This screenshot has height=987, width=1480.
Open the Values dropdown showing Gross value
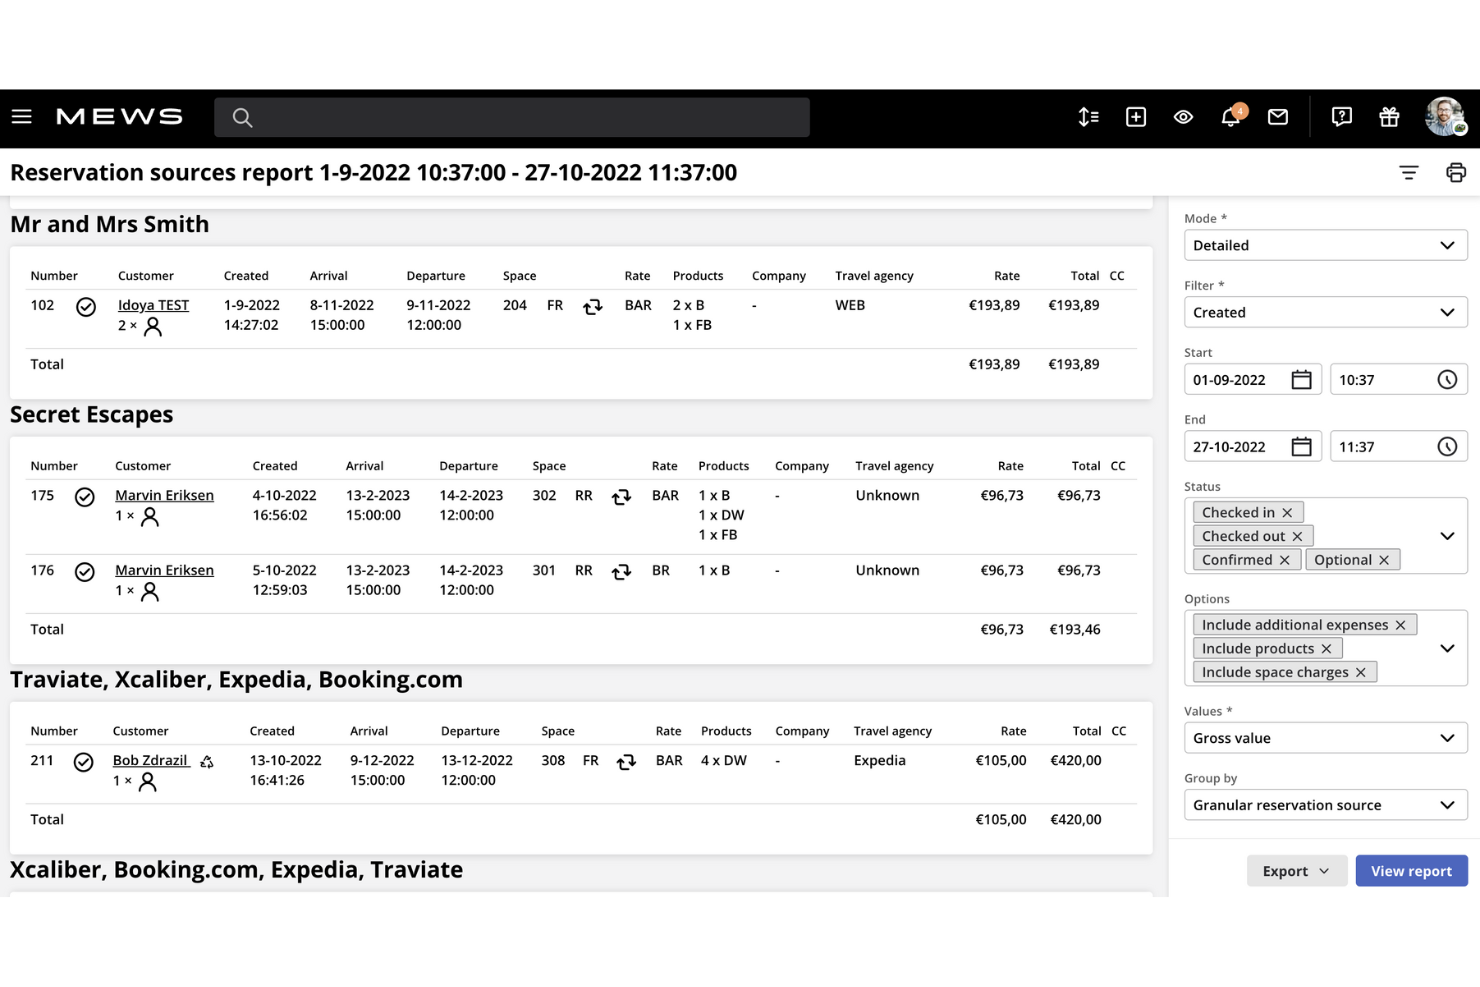(1325, 738)
